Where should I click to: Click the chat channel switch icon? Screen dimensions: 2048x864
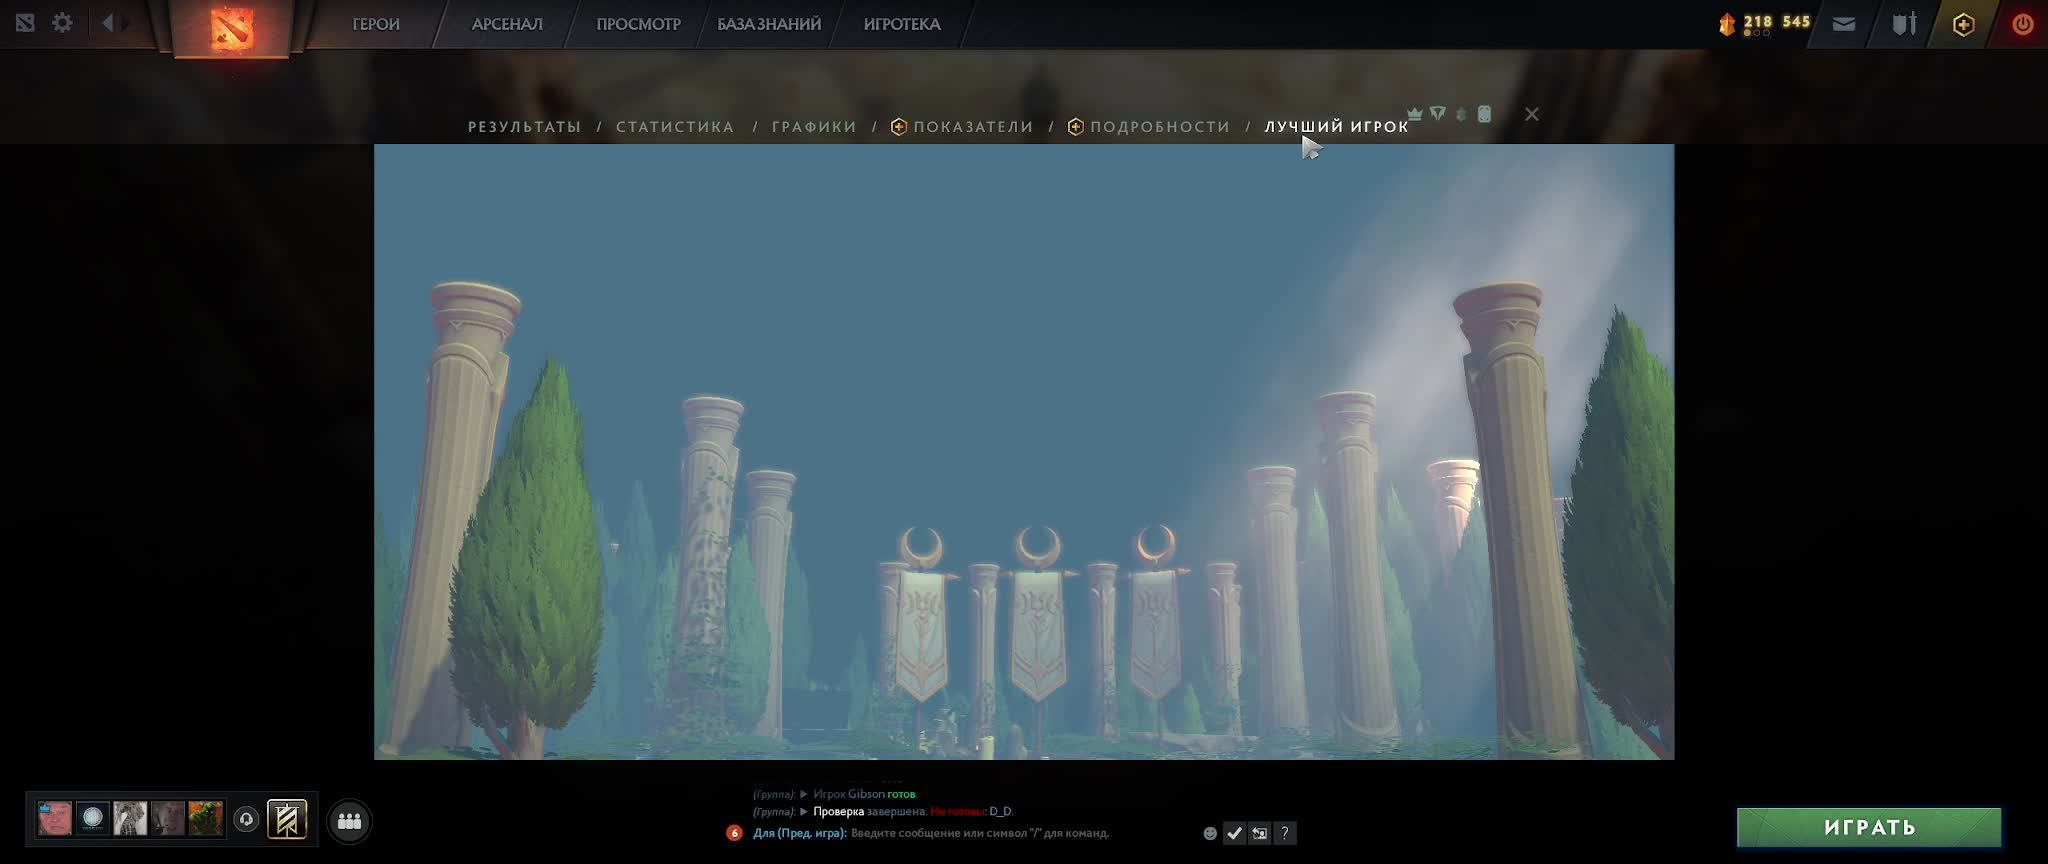click(1260, 833)
